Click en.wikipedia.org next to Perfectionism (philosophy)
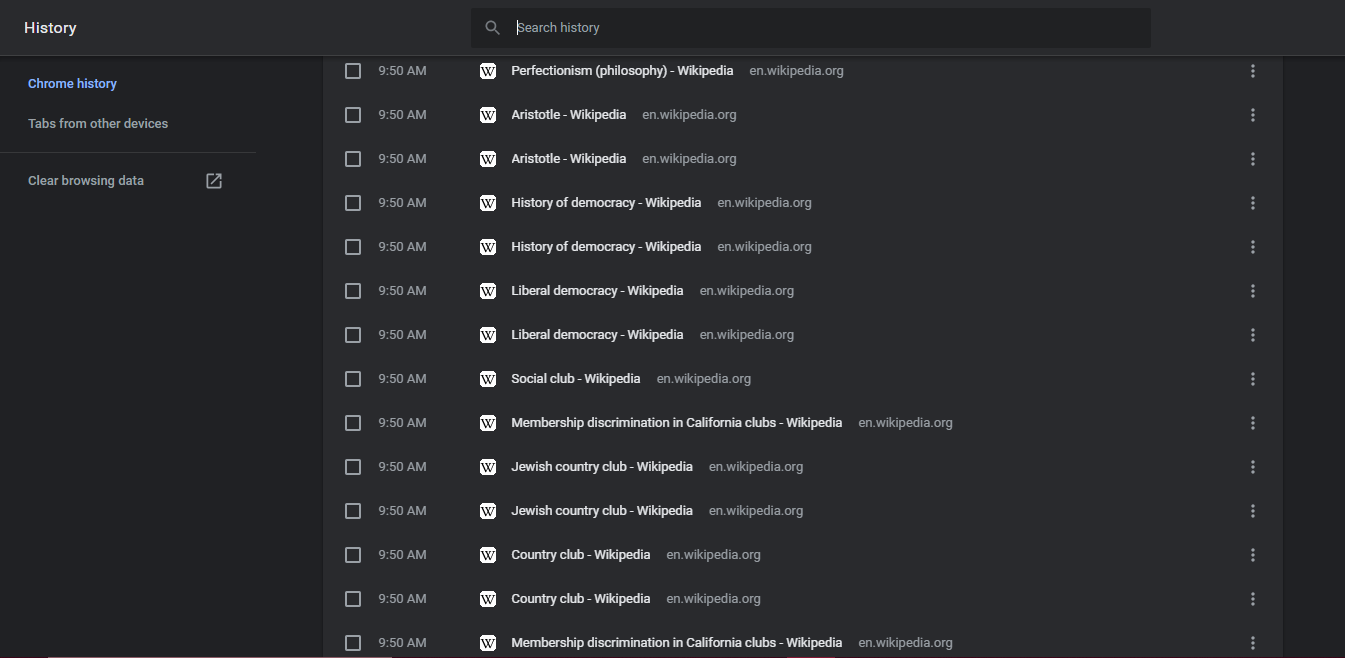The height and width of the screenshot is (658, 1345). 797,71
